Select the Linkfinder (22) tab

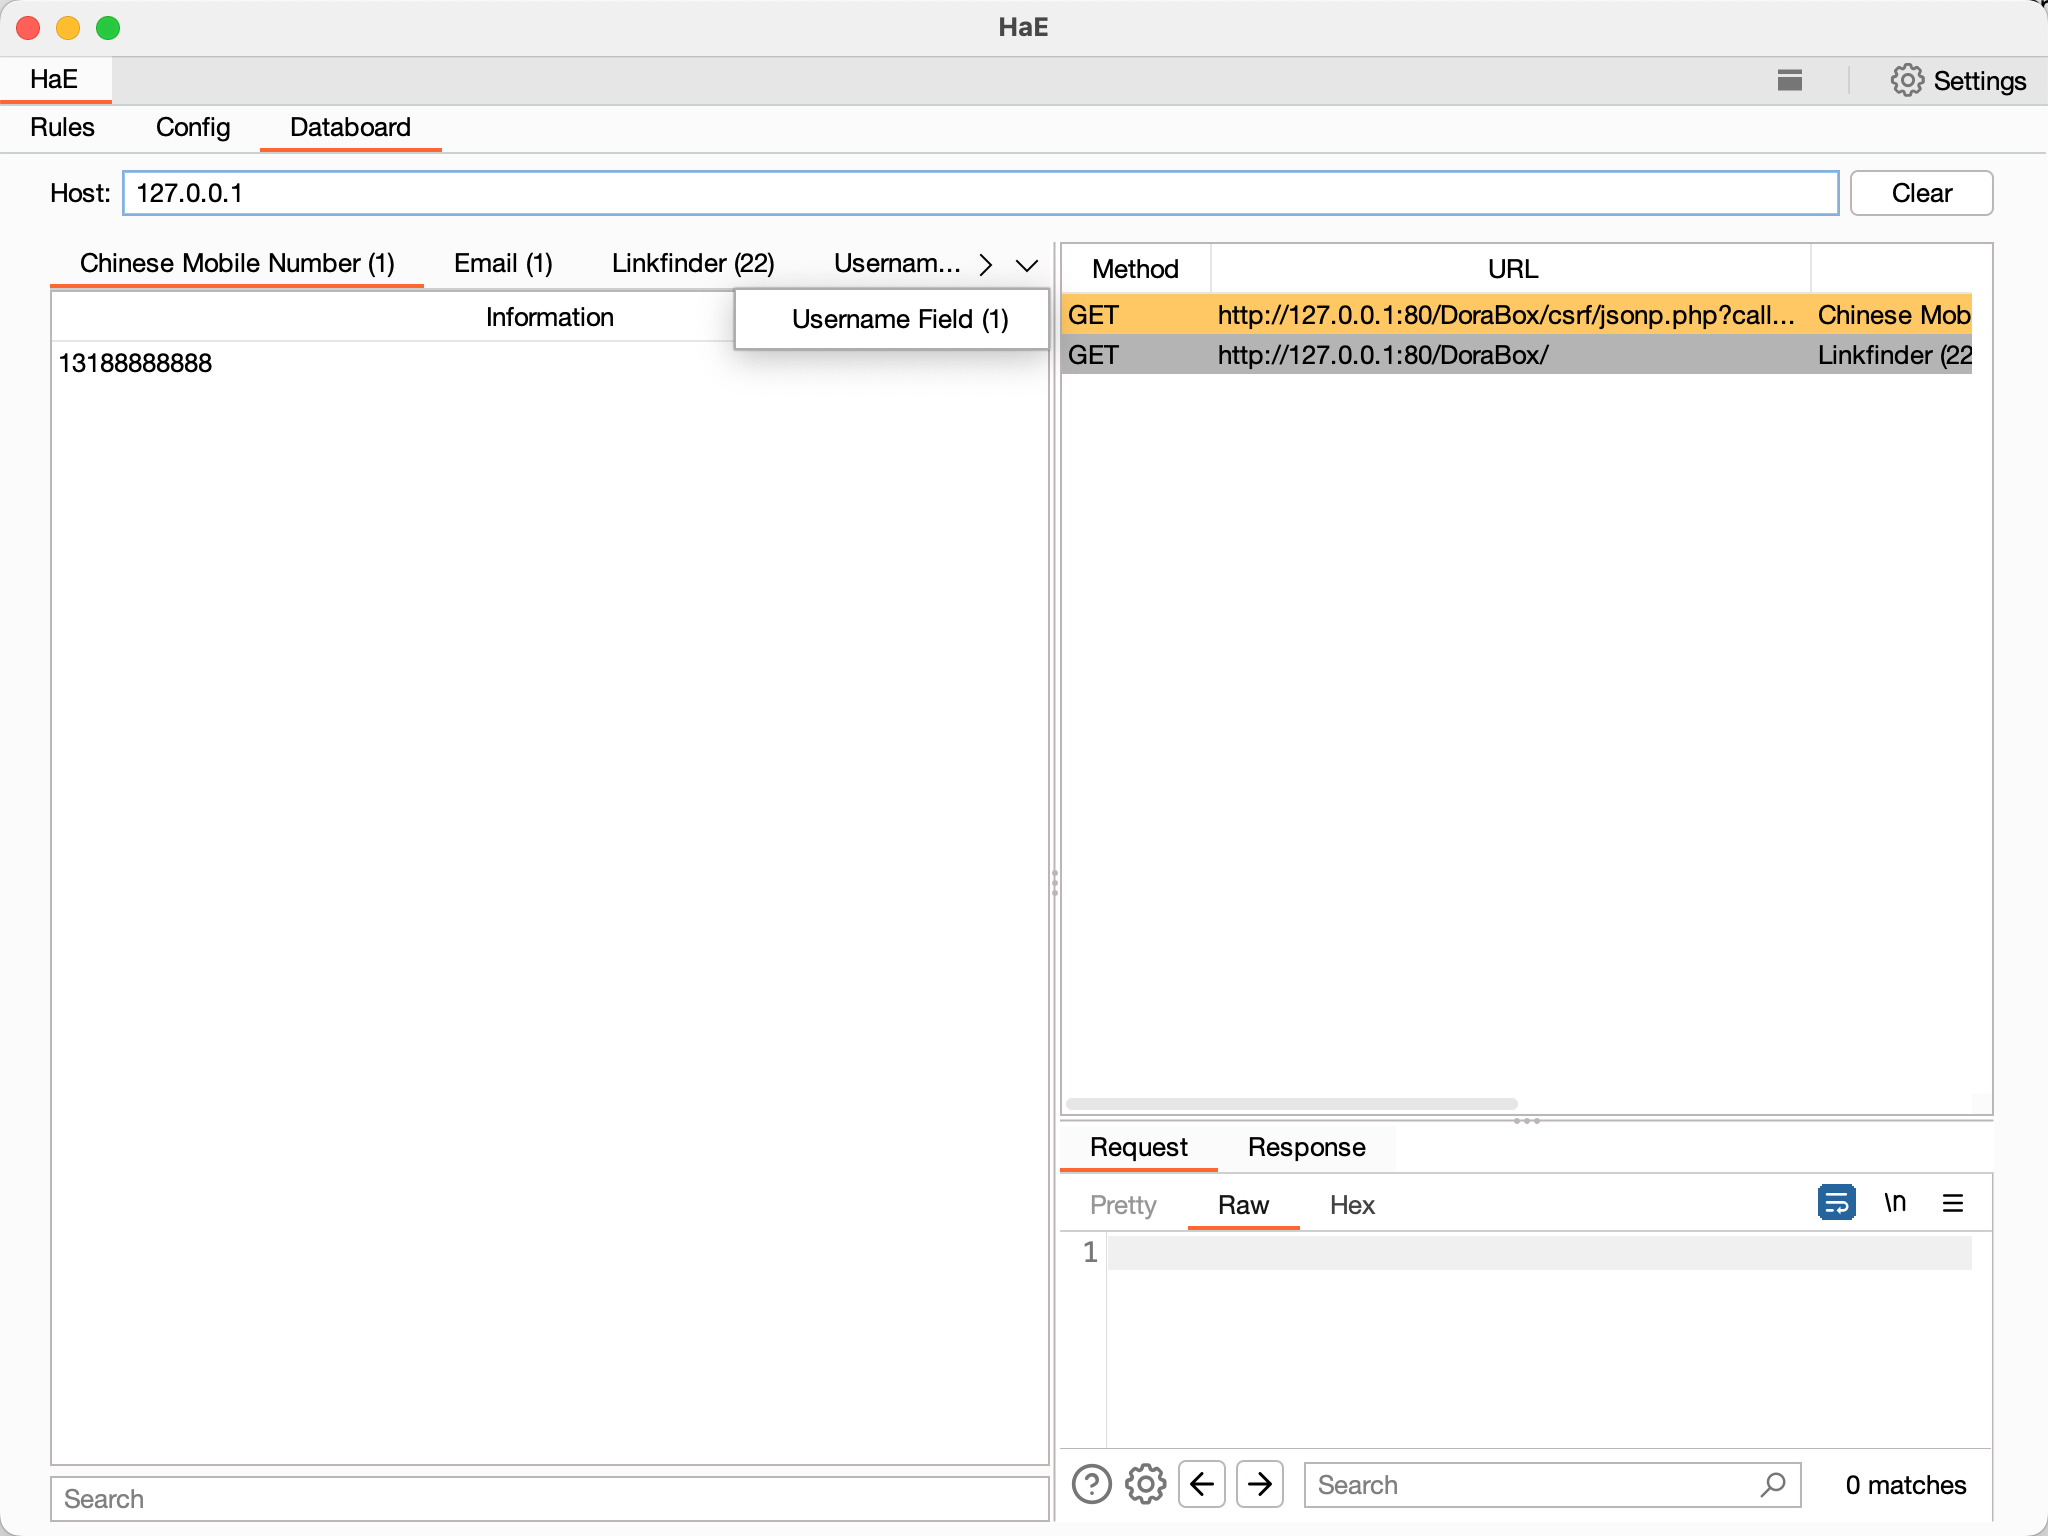693,264
